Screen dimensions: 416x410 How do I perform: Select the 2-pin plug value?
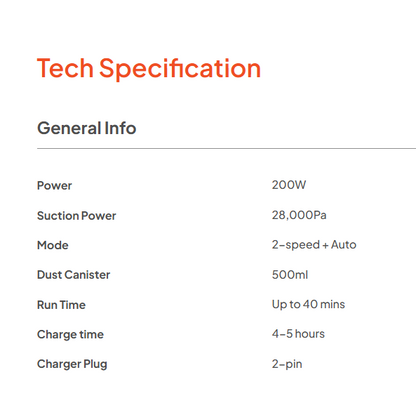click(x=287, y=364)
